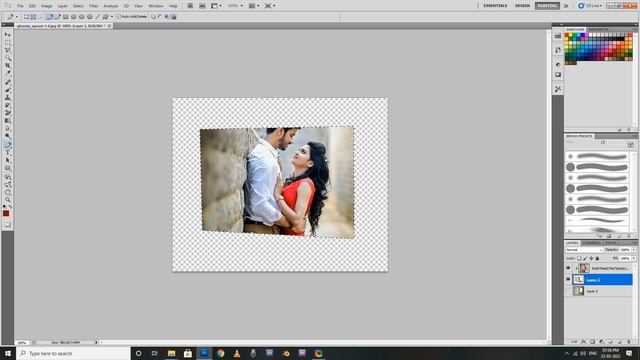Image resolution: width=640 pixels, height=360 pixels.
Task: Toggle lock transparent pixels
Action: pyautogui.click(x=579, y=258)
